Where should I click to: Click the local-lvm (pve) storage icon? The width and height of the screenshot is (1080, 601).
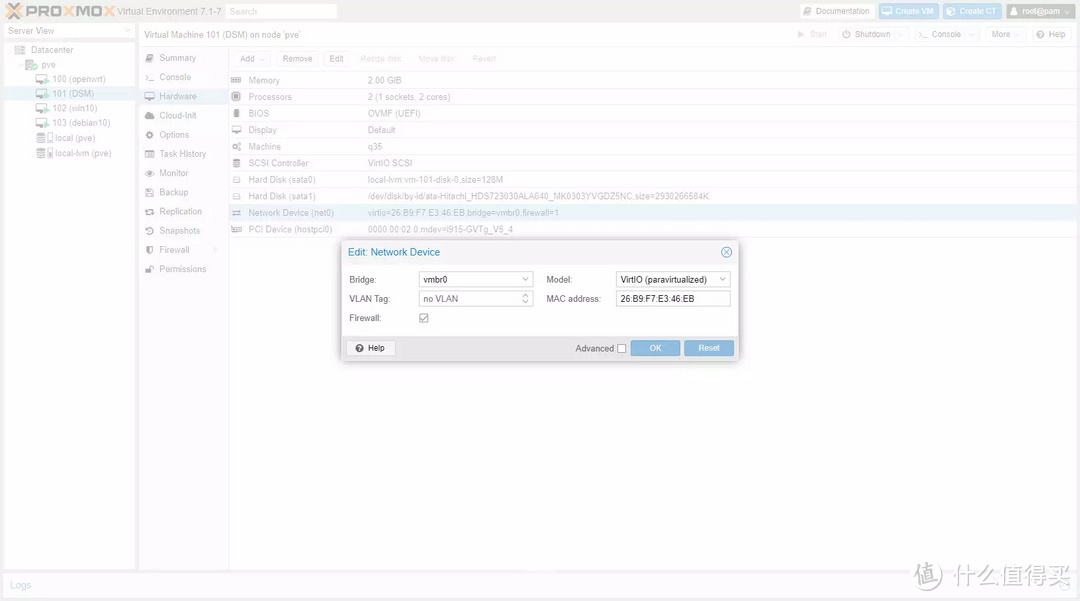point(45,153)
